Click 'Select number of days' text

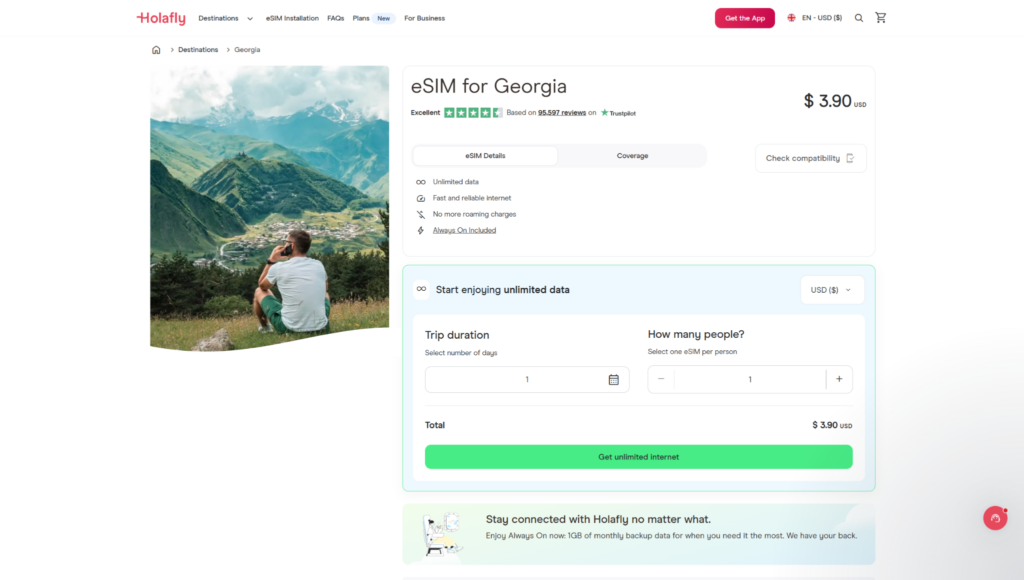(x=461, y=353)
